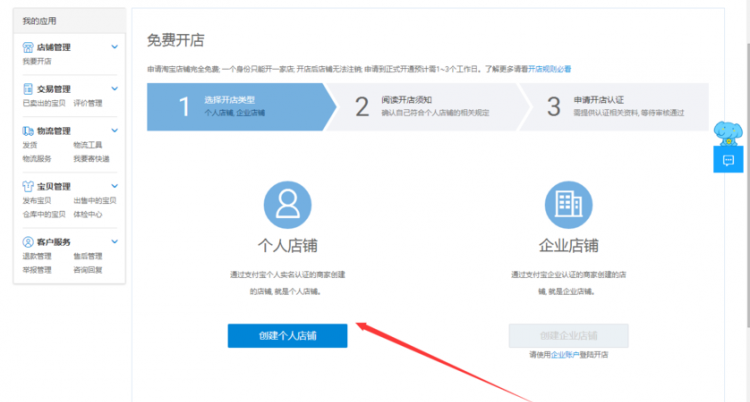The width and height of the screenshot is (750, 402).
Task: Click the 我的应用 panel header
Action: point(69,21)
